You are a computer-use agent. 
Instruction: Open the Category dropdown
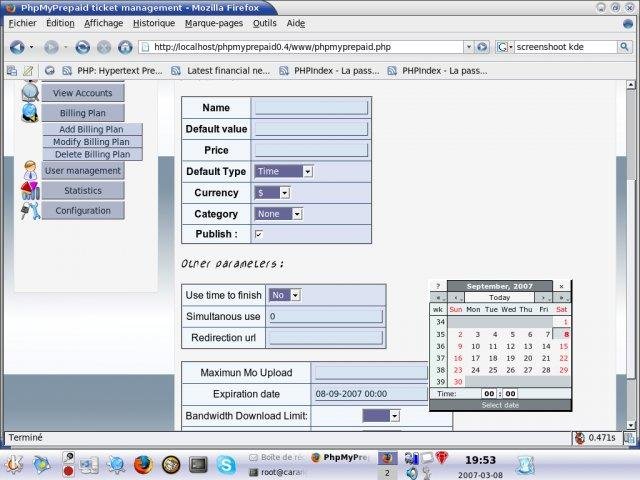tap(278, 214)
